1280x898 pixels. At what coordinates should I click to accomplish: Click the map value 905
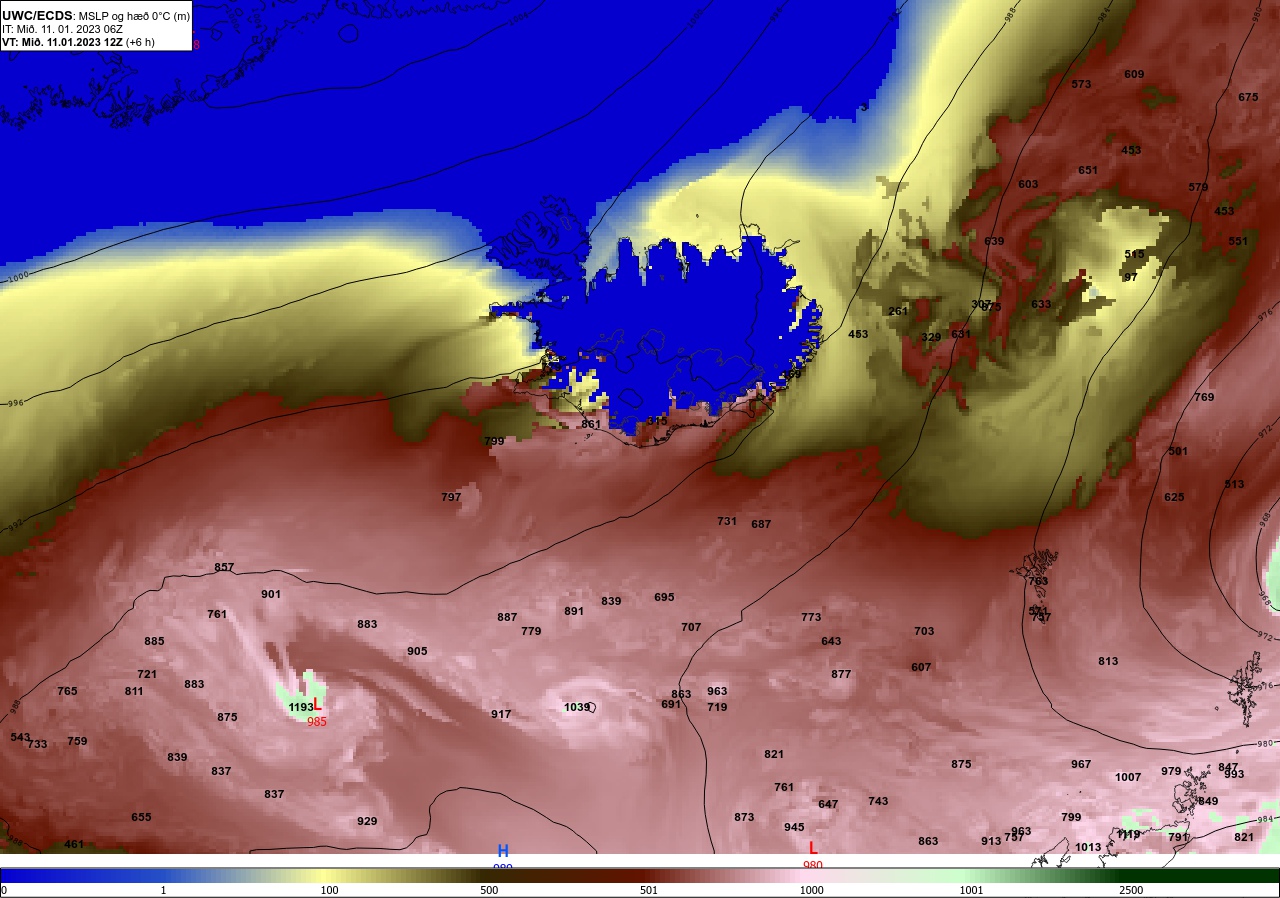tap(417, 651)
